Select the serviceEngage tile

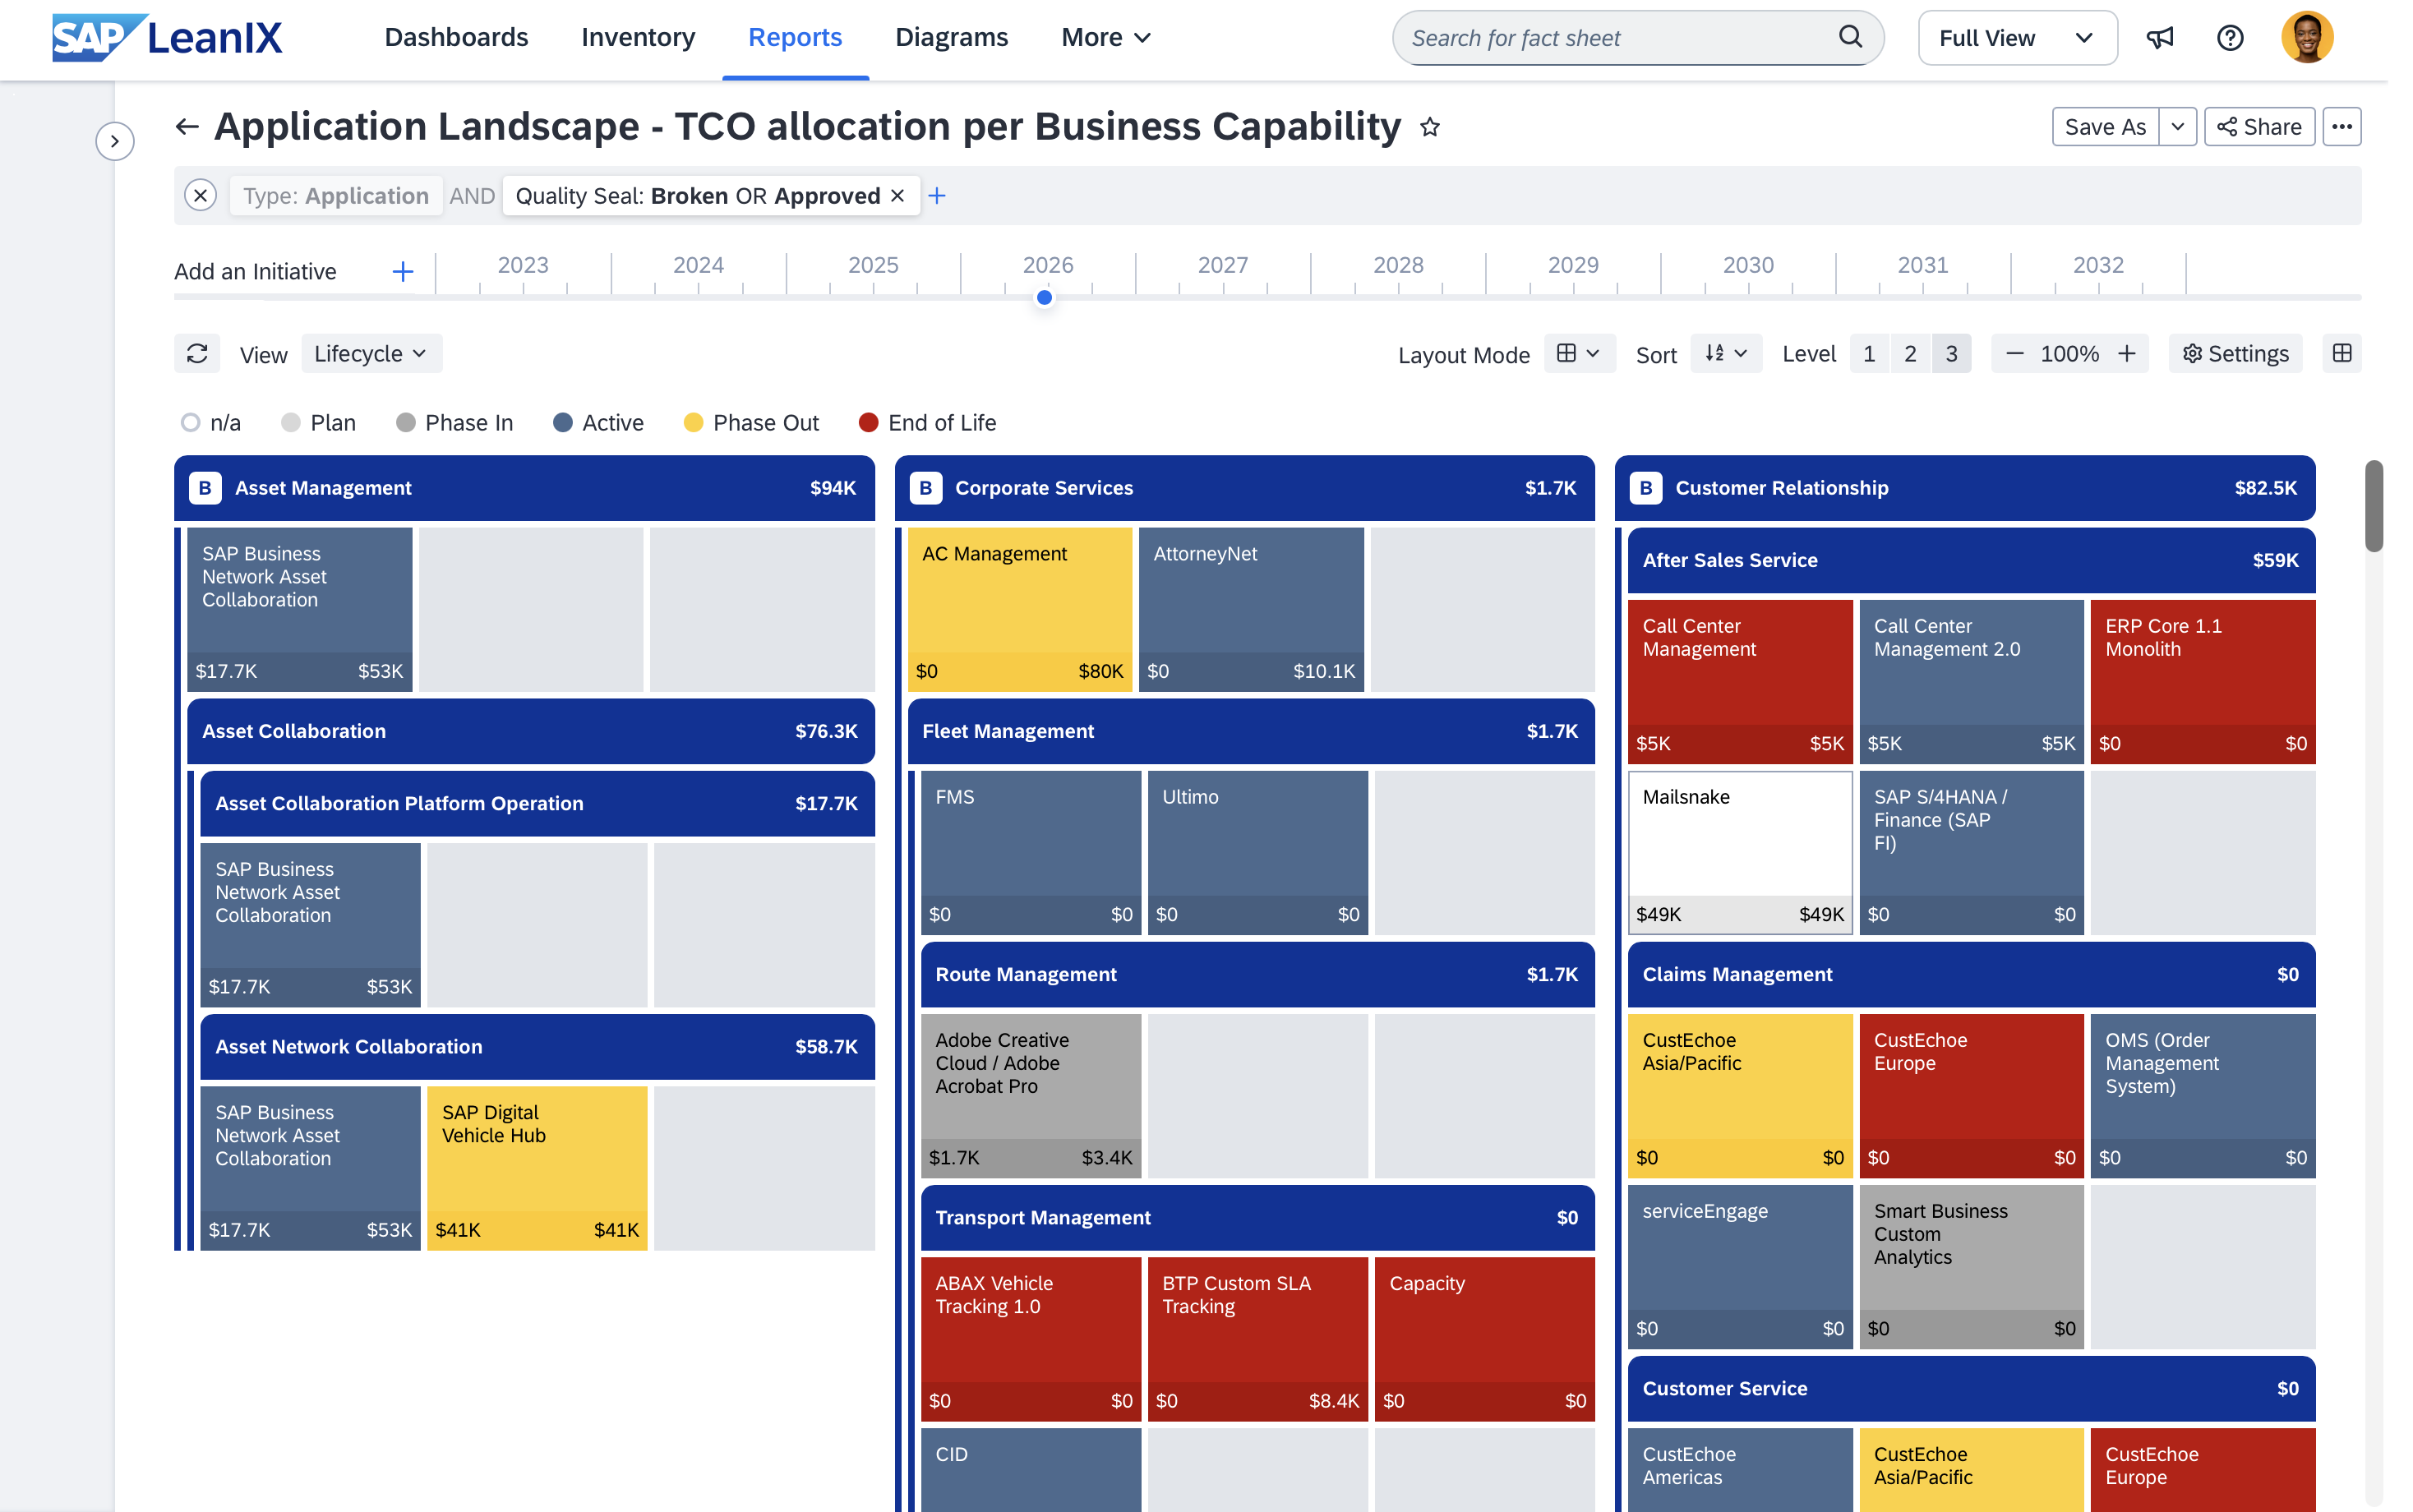pos(1740,1266)
